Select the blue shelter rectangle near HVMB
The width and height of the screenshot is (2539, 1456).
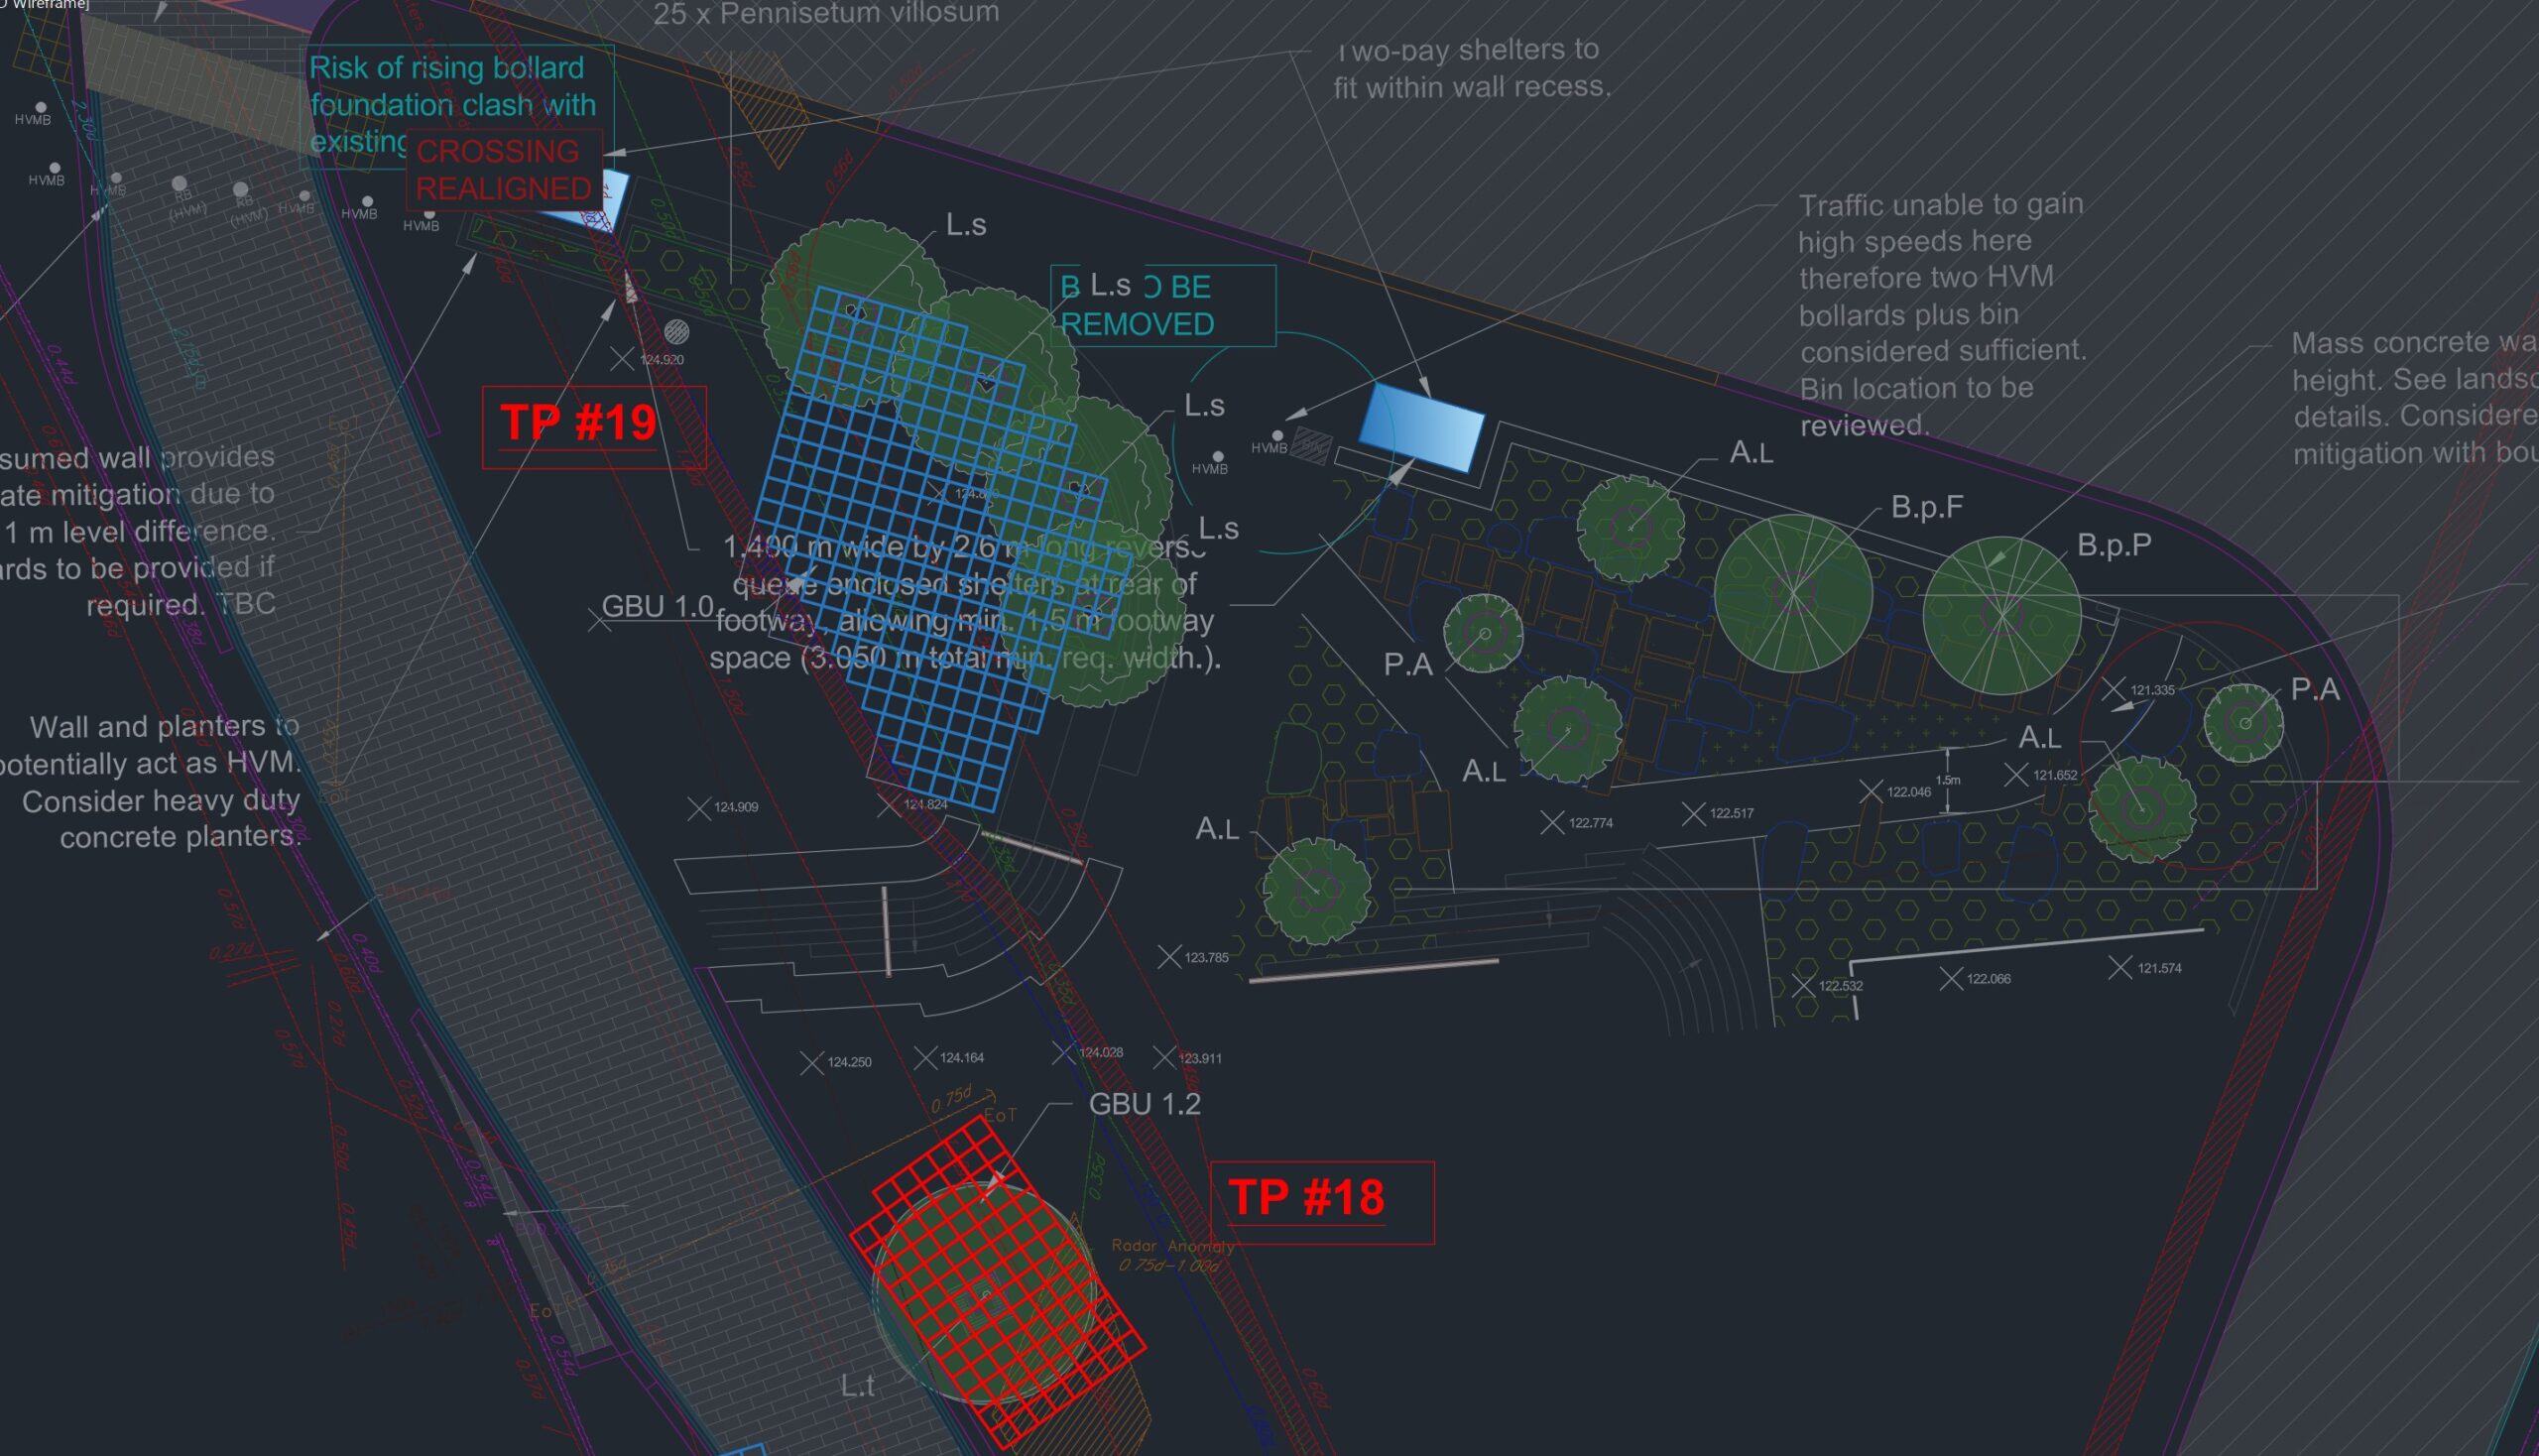point(1420,427)
